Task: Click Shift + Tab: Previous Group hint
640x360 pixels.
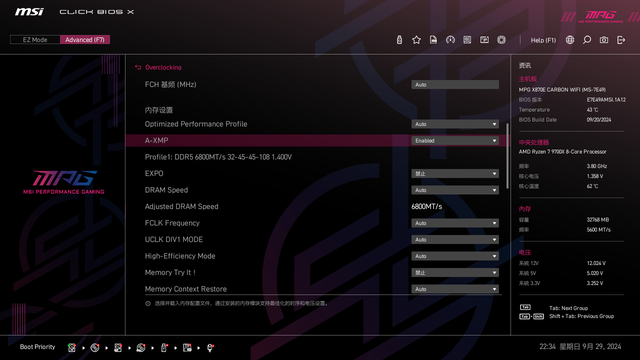Action: [x=581, y=316]
